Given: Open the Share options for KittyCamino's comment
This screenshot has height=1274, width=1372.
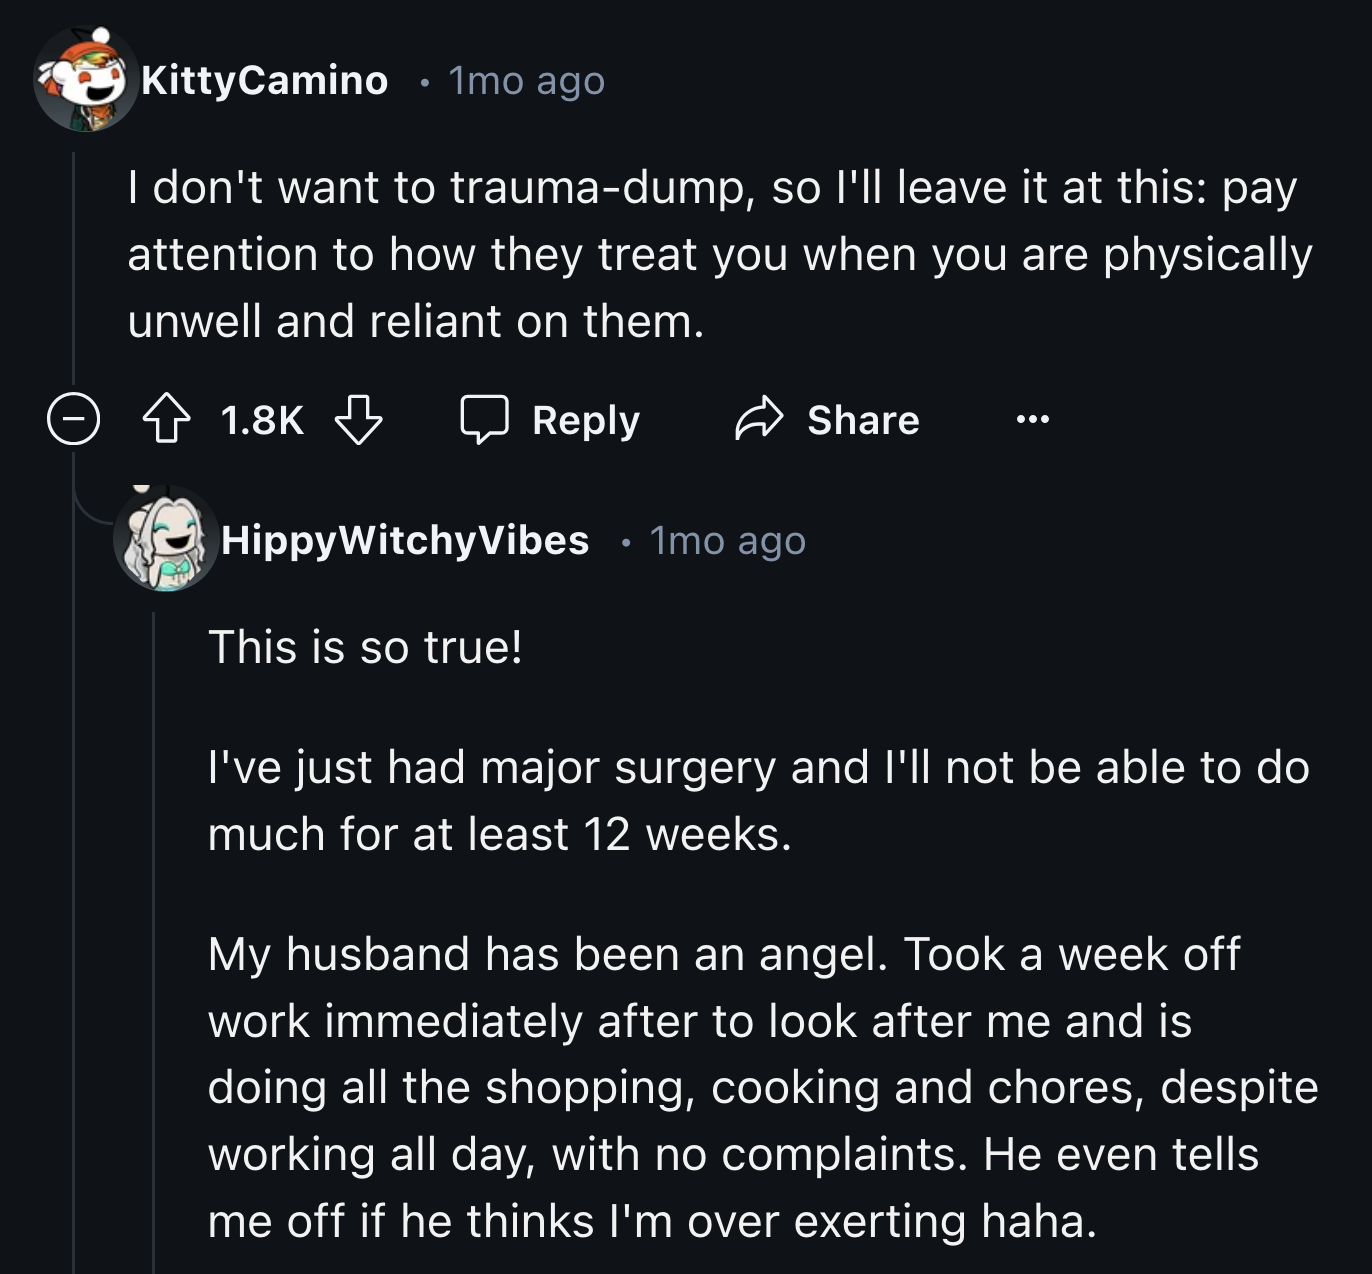Looking at the screenshot, I should (826, 419).
